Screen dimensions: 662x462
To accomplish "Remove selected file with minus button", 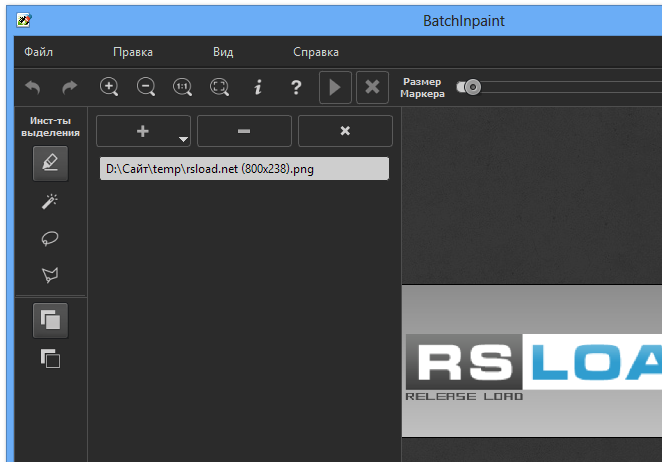I will 244,131.
